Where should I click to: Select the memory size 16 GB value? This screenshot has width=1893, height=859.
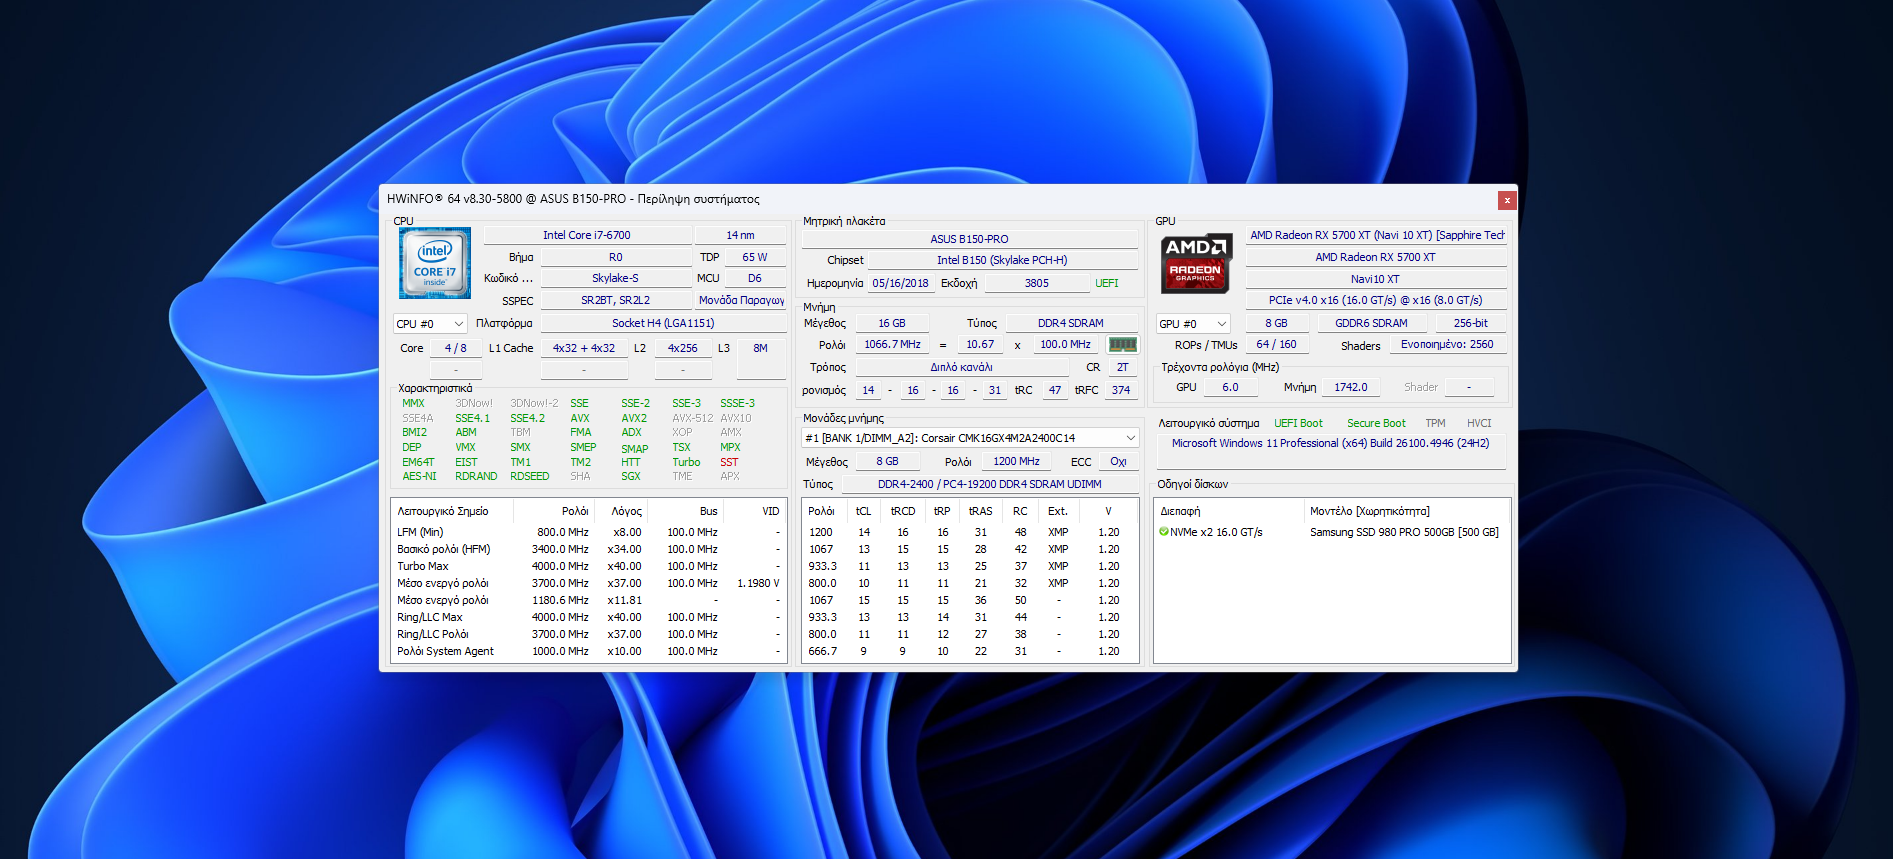(x=892, y=323)
